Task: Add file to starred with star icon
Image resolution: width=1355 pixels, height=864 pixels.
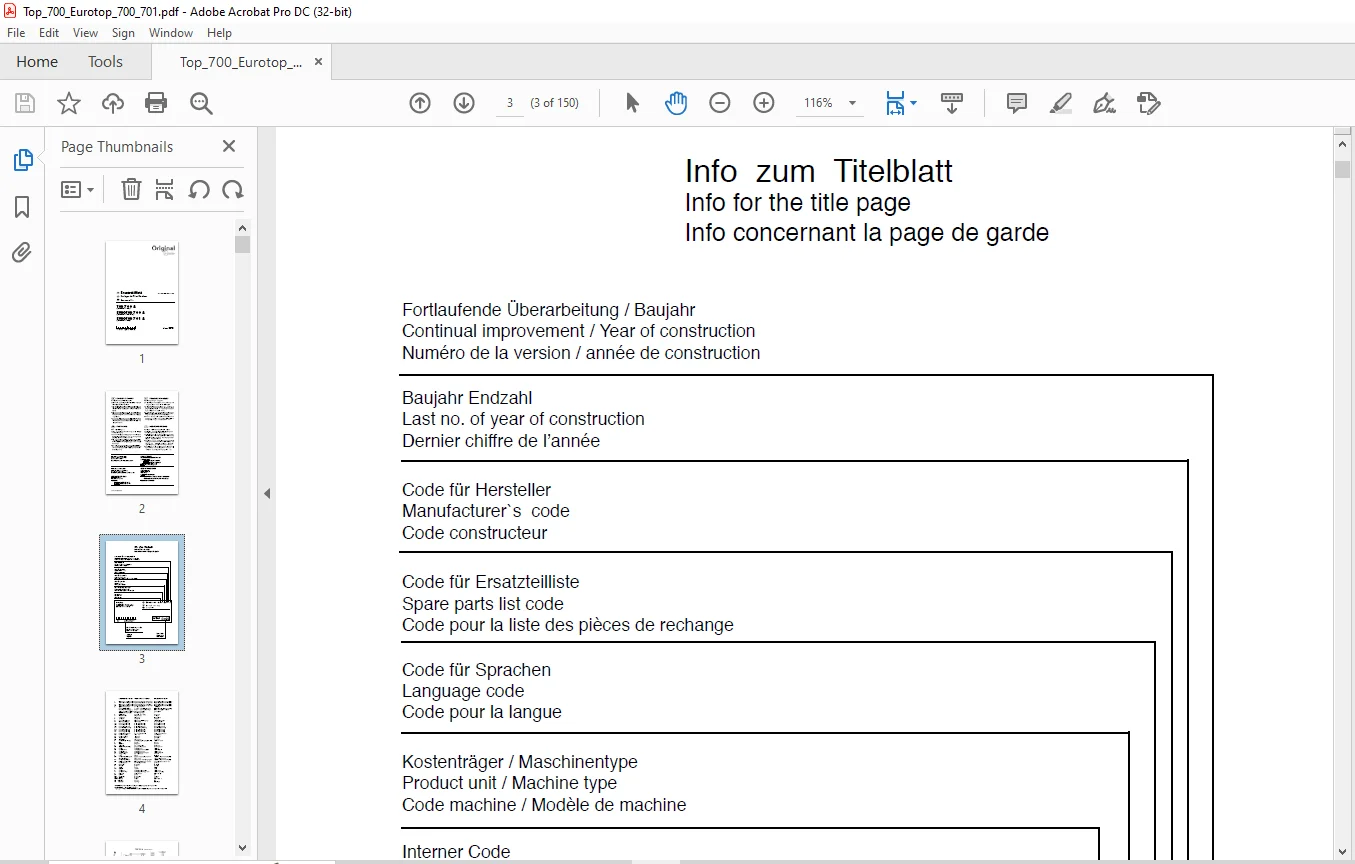Action: point(68,103)
